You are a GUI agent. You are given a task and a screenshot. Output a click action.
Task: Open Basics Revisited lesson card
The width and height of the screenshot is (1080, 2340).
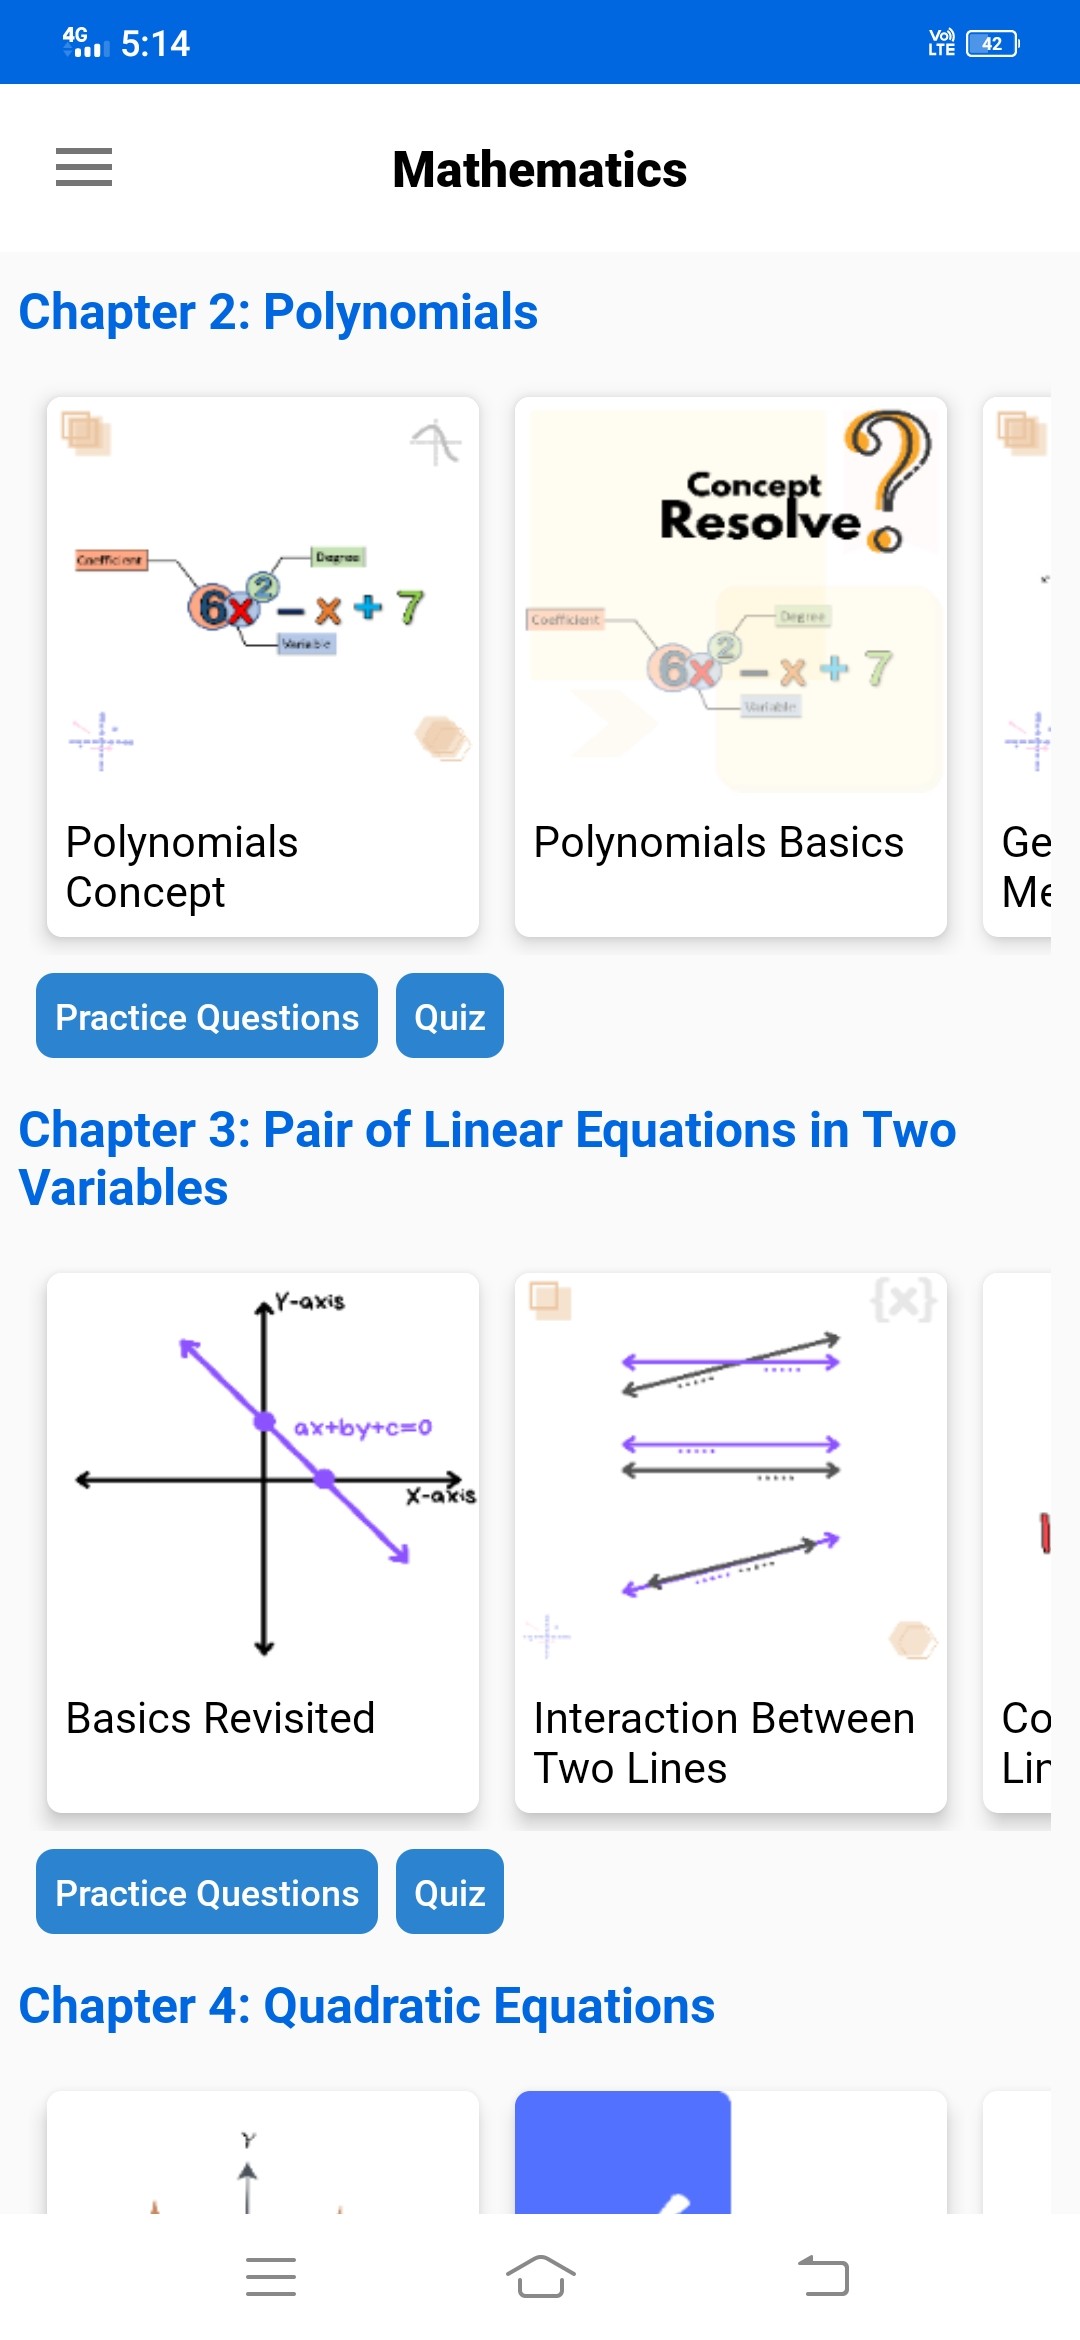coord(263,1542)
